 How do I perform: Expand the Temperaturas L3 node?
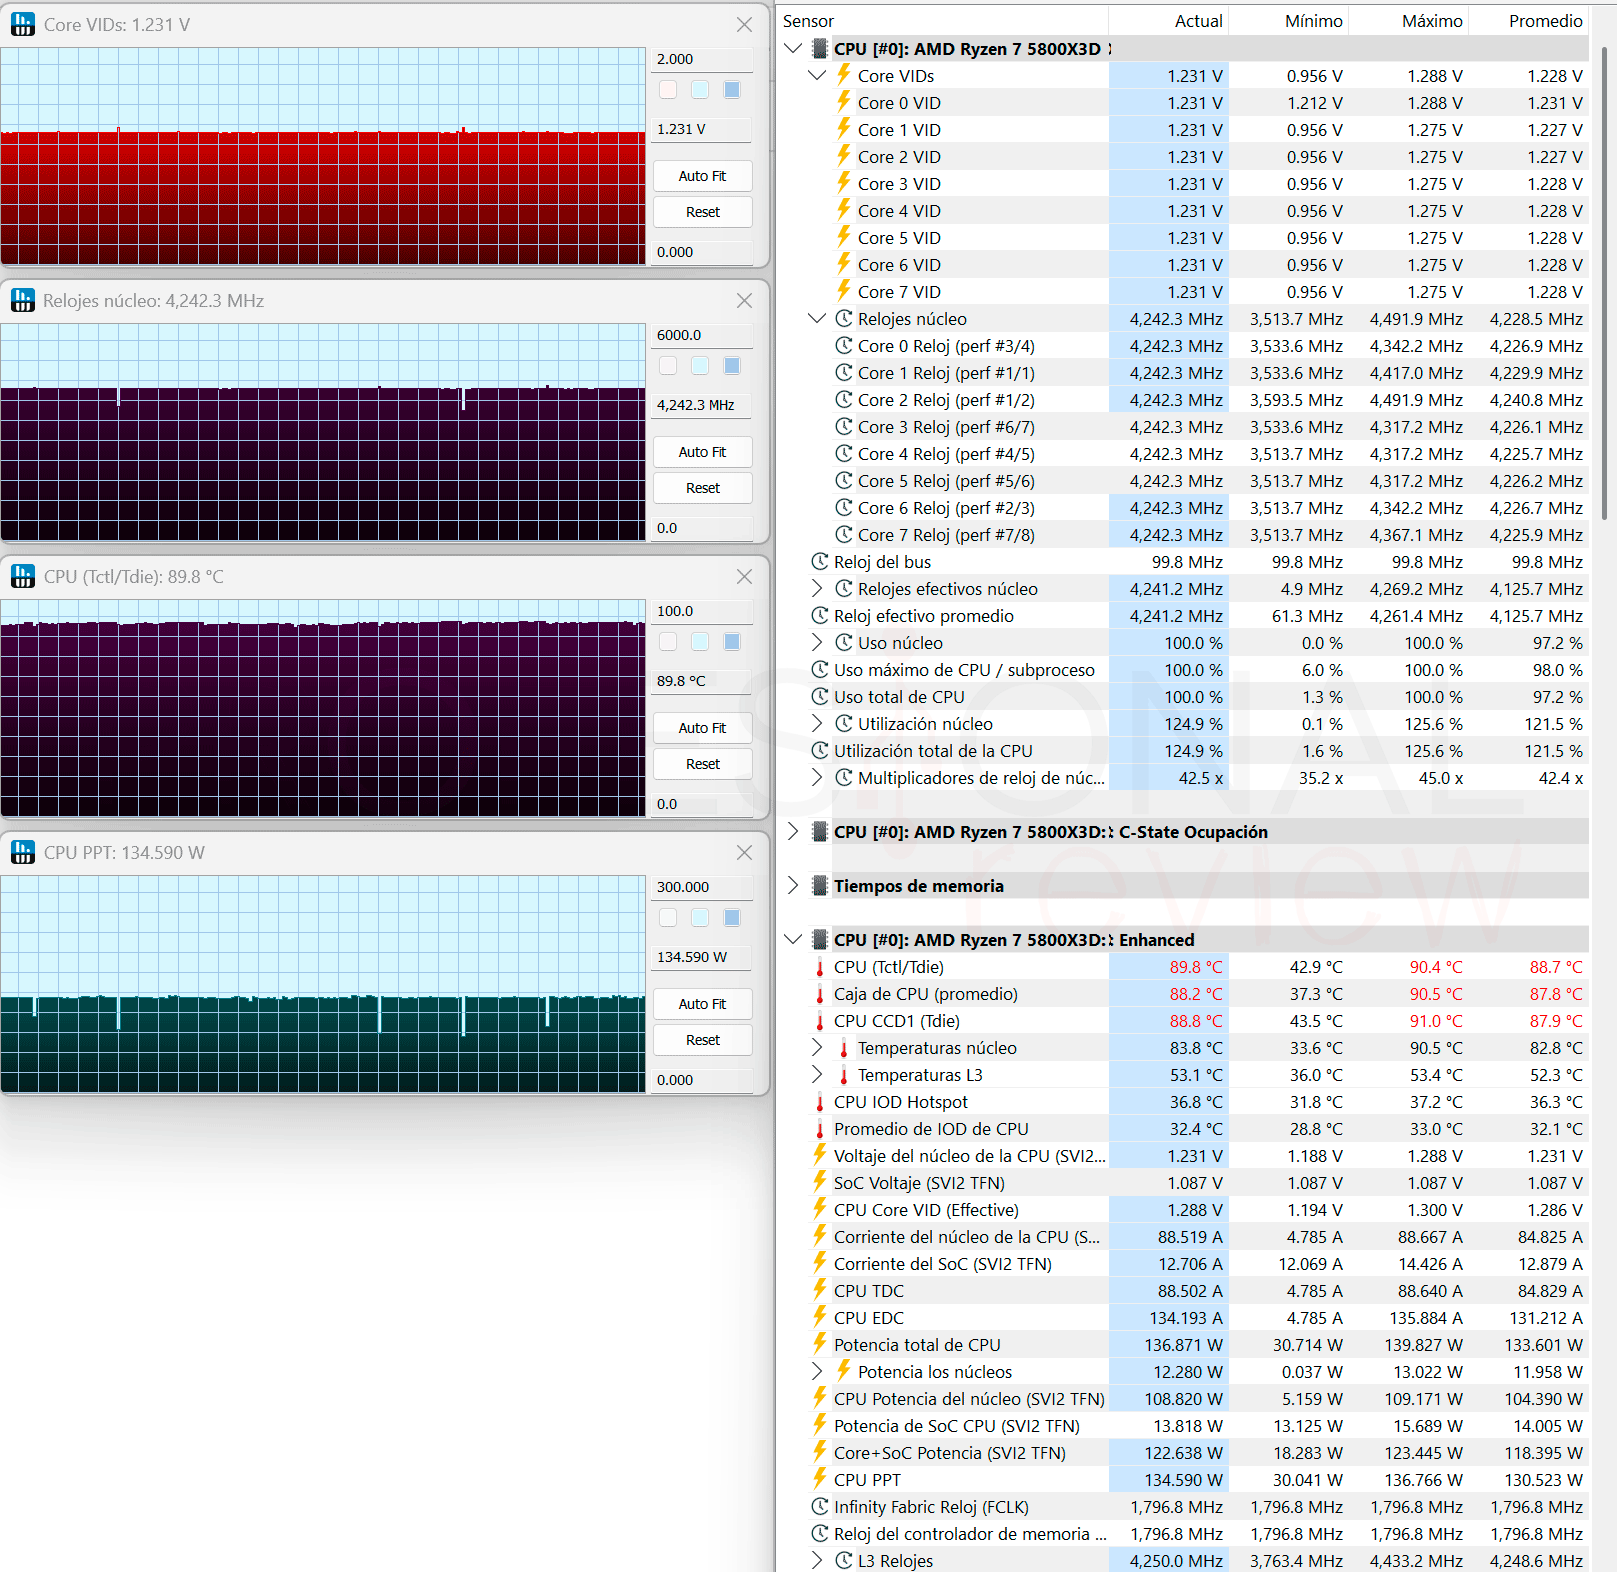tap(817, 1074)
